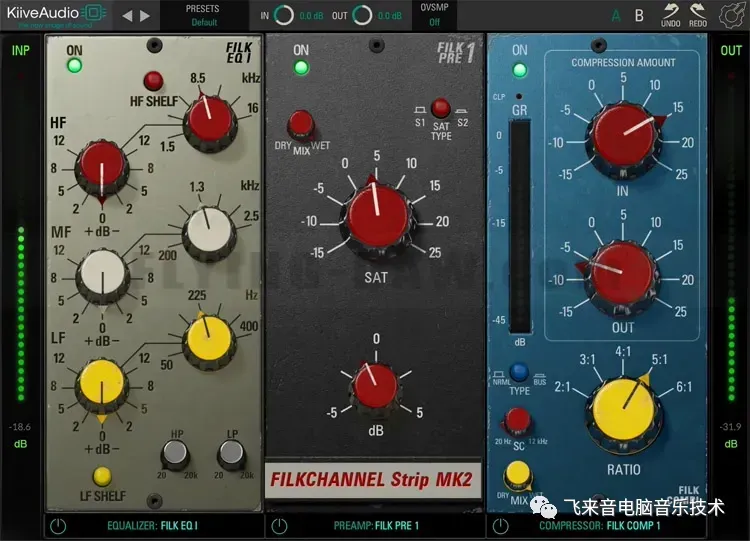This screenshot has width=750, height=541.
Task: Click the compression amount OUT knob
Action: tap(623, 278)
